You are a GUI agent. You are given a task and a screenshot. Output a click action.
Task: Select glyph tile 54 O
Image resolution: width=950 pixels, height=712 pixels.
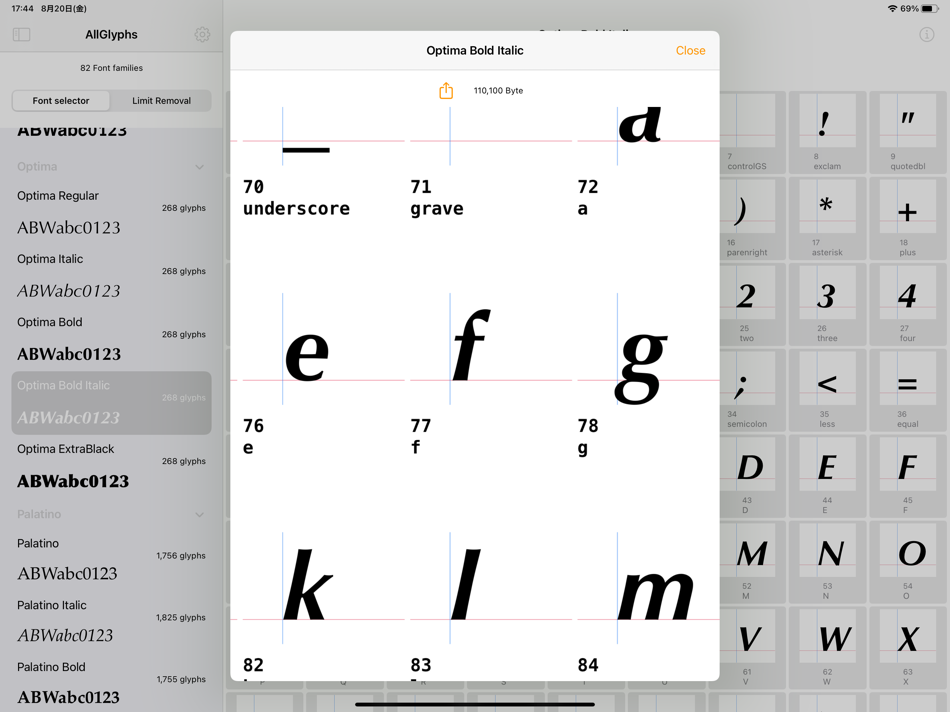[x=908, y=562]
